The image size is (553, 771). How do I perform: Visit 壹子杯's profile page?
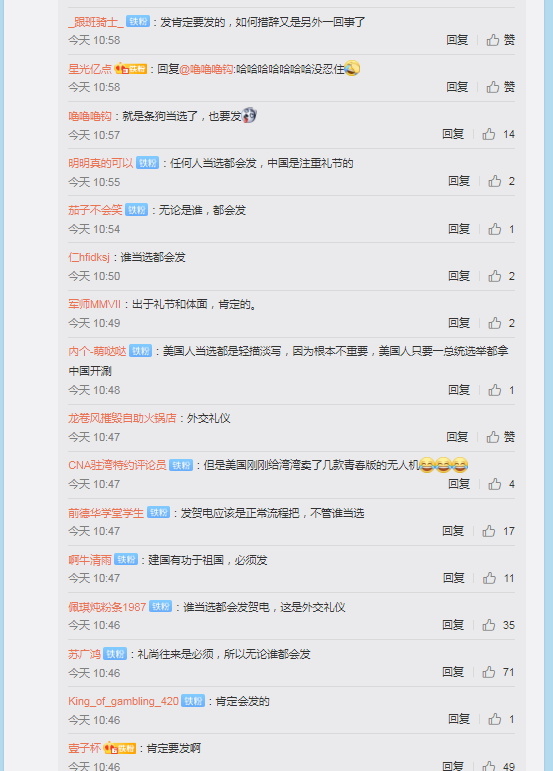pos(85,748)
